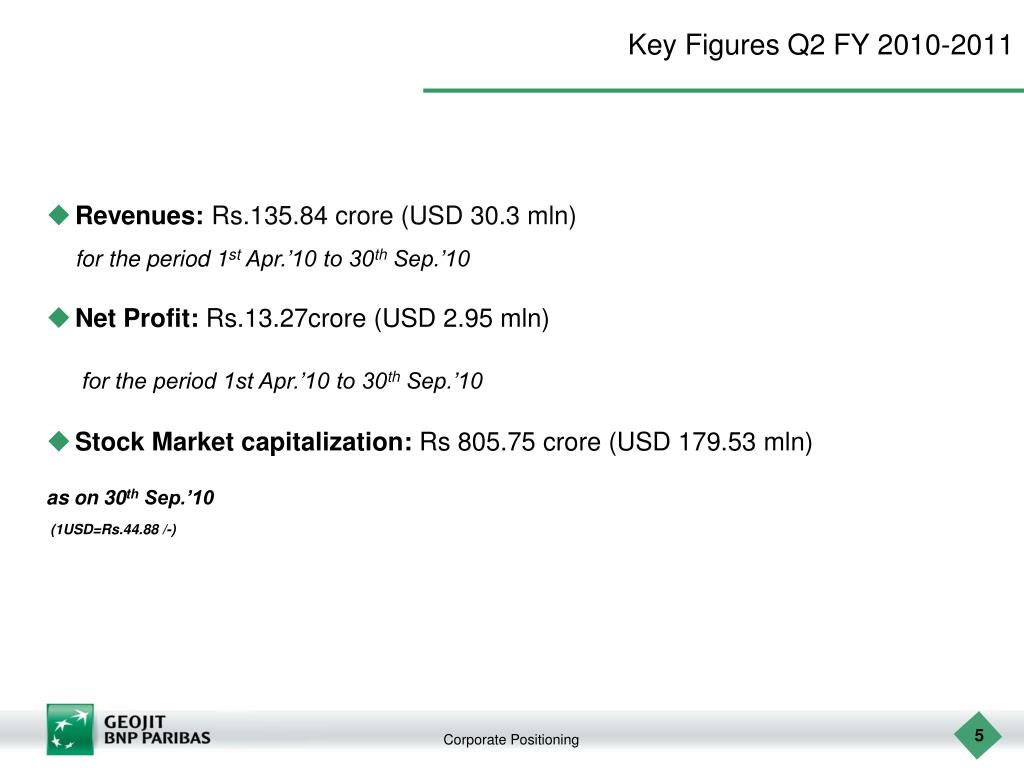Click the Net Profit bold heading
The image size is (1024, 768).
point(137,318)
